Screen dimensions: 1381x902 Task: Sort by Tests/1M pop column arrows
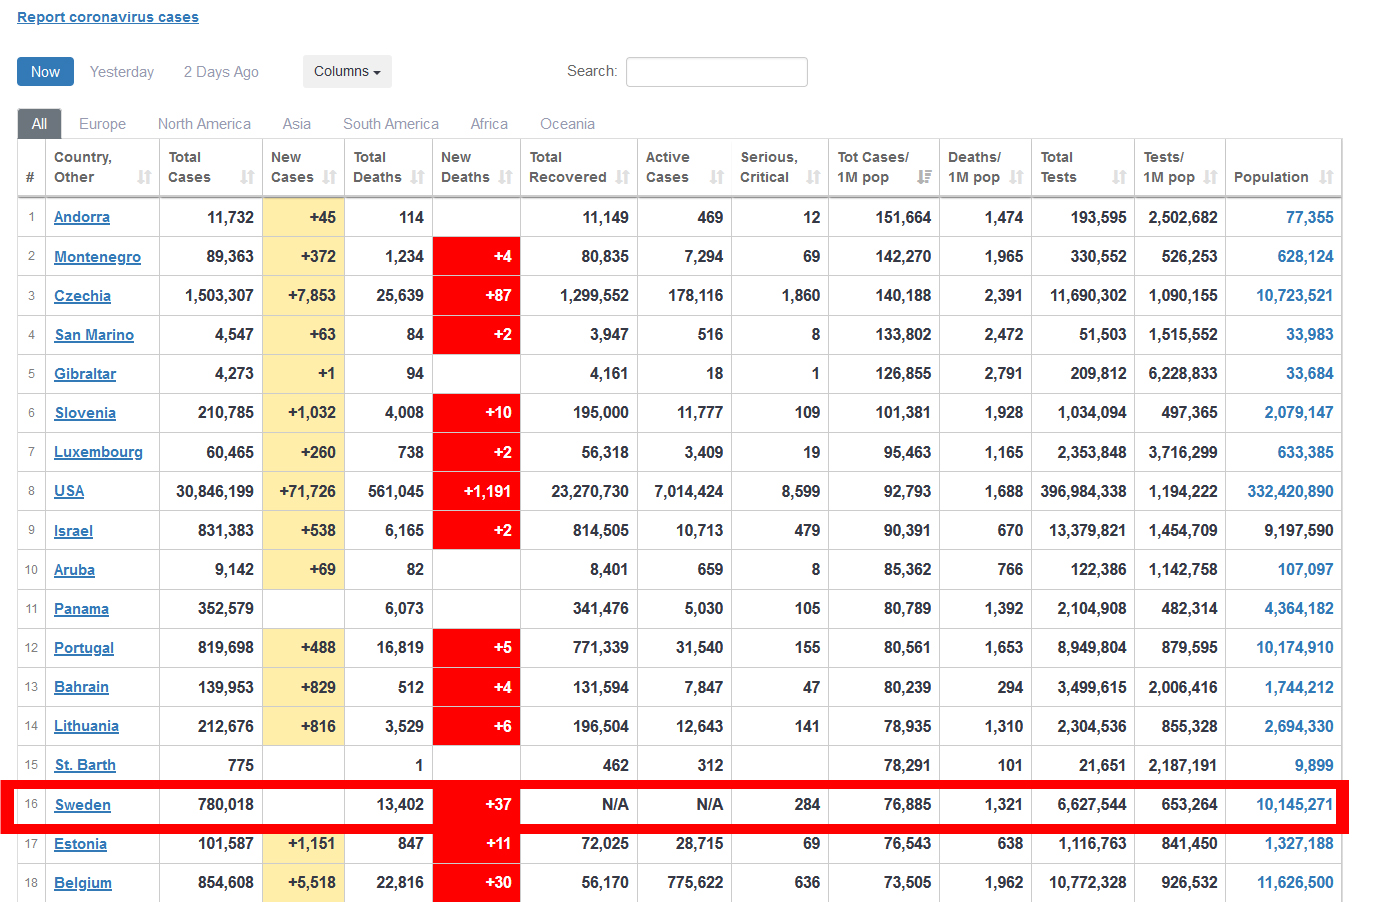[1211, 177]
